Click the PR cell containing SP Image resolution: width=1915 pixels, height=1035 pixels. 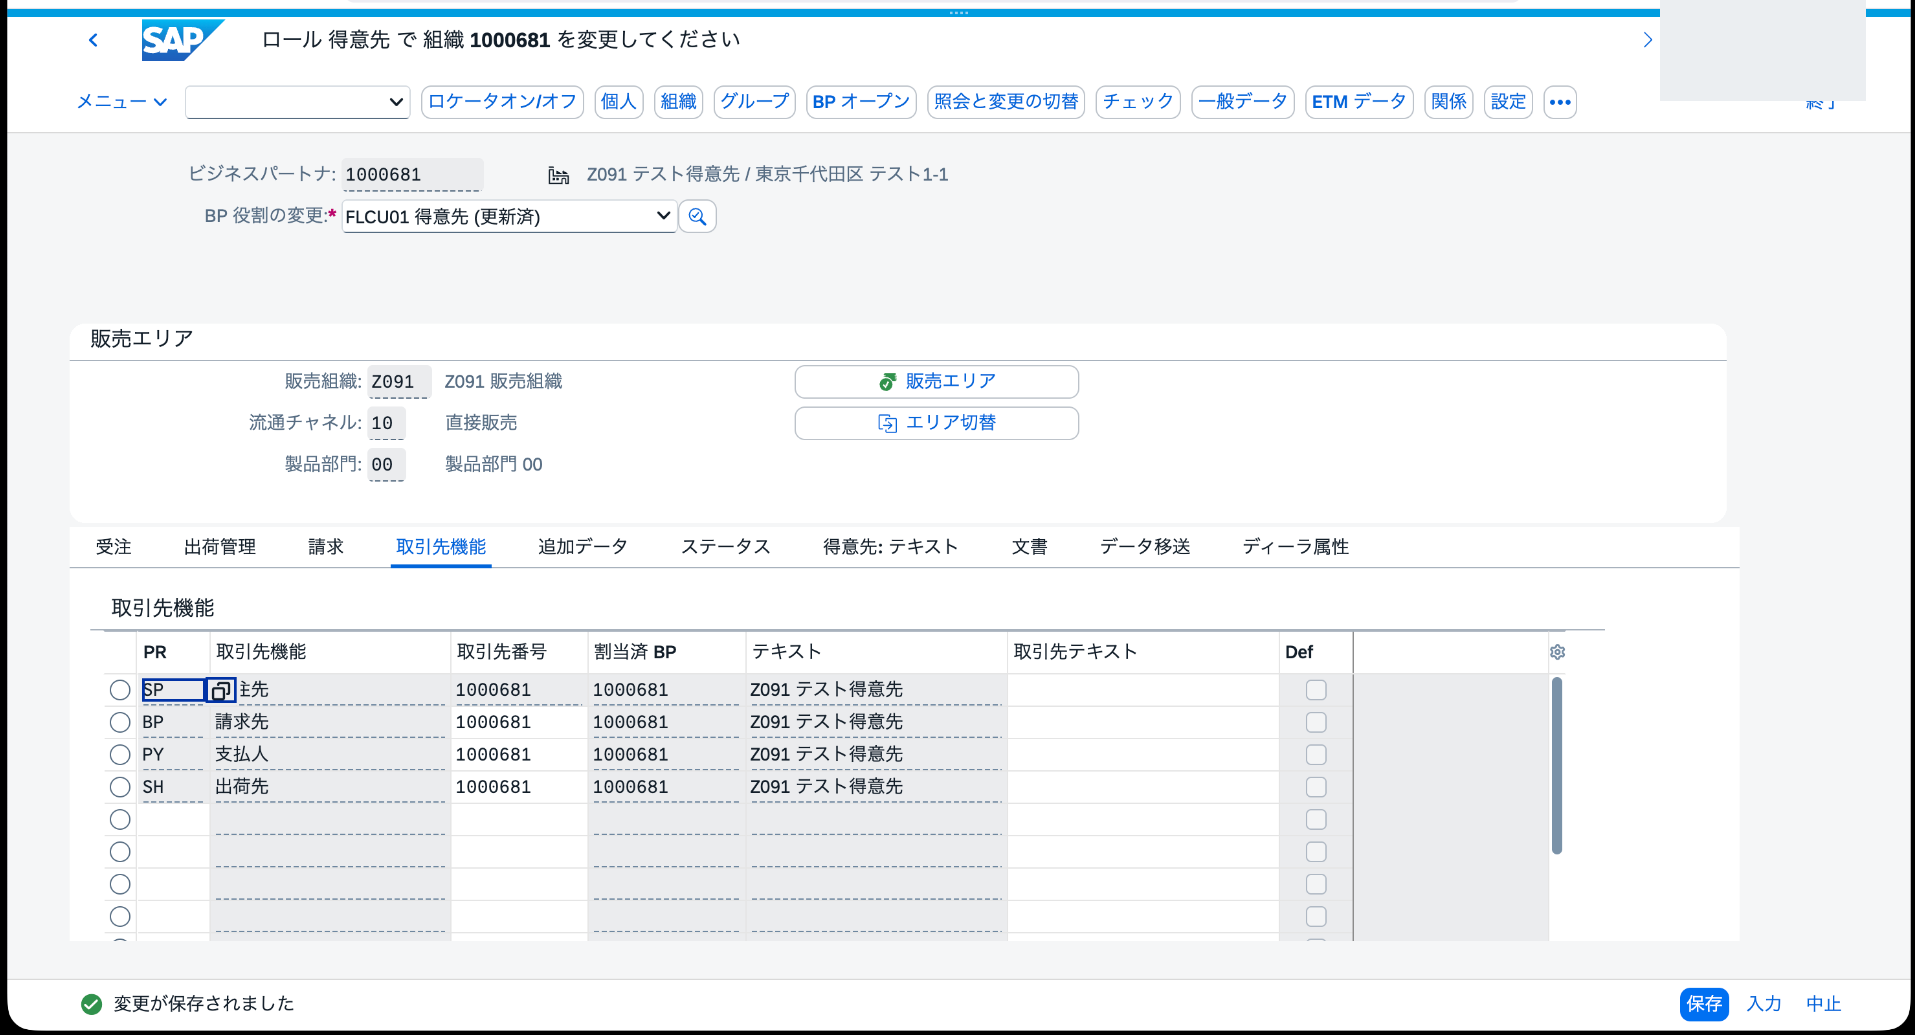pyautogui.click(x=173, y=690)
